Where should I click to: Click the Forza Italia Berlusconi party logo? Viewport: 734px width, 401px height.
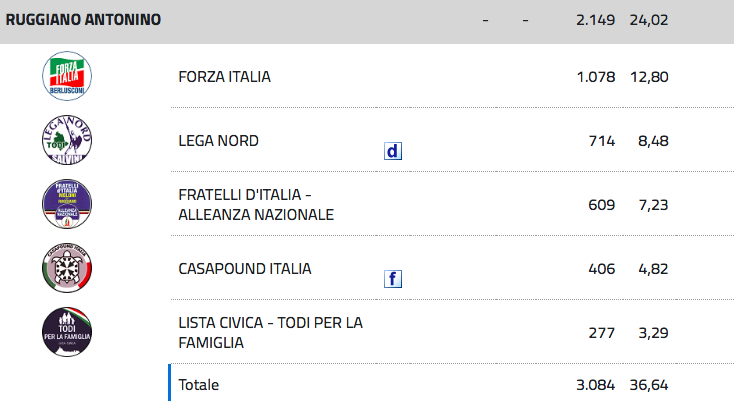point(67,76)
